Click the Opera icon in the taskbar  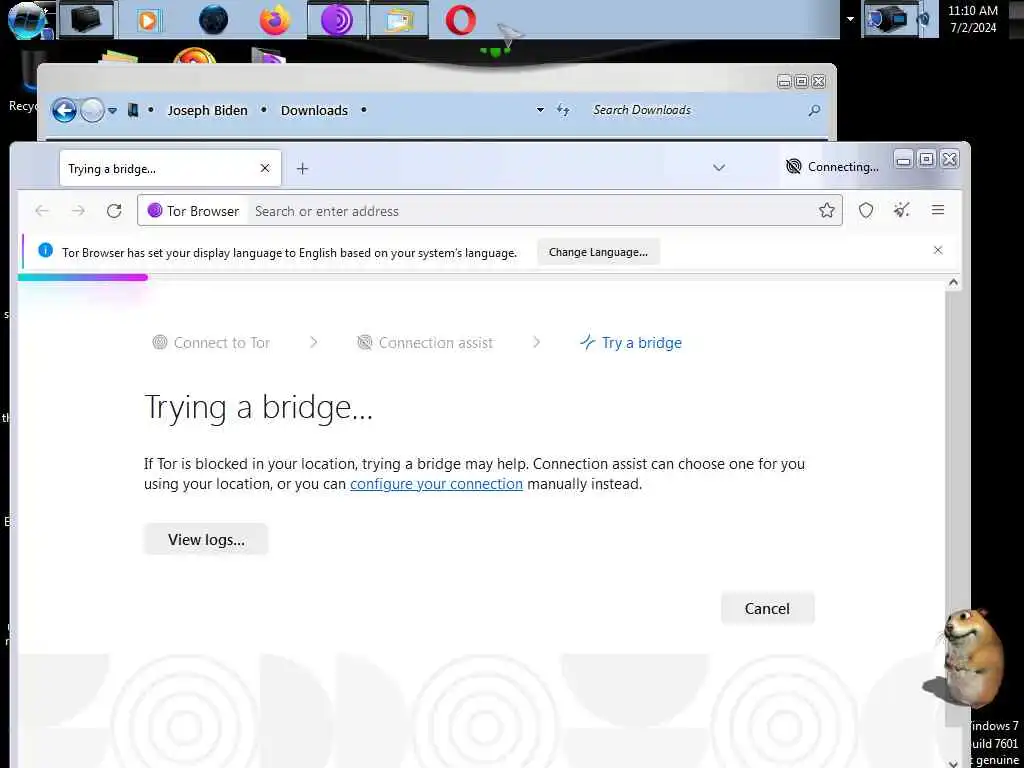coord(461,20)
